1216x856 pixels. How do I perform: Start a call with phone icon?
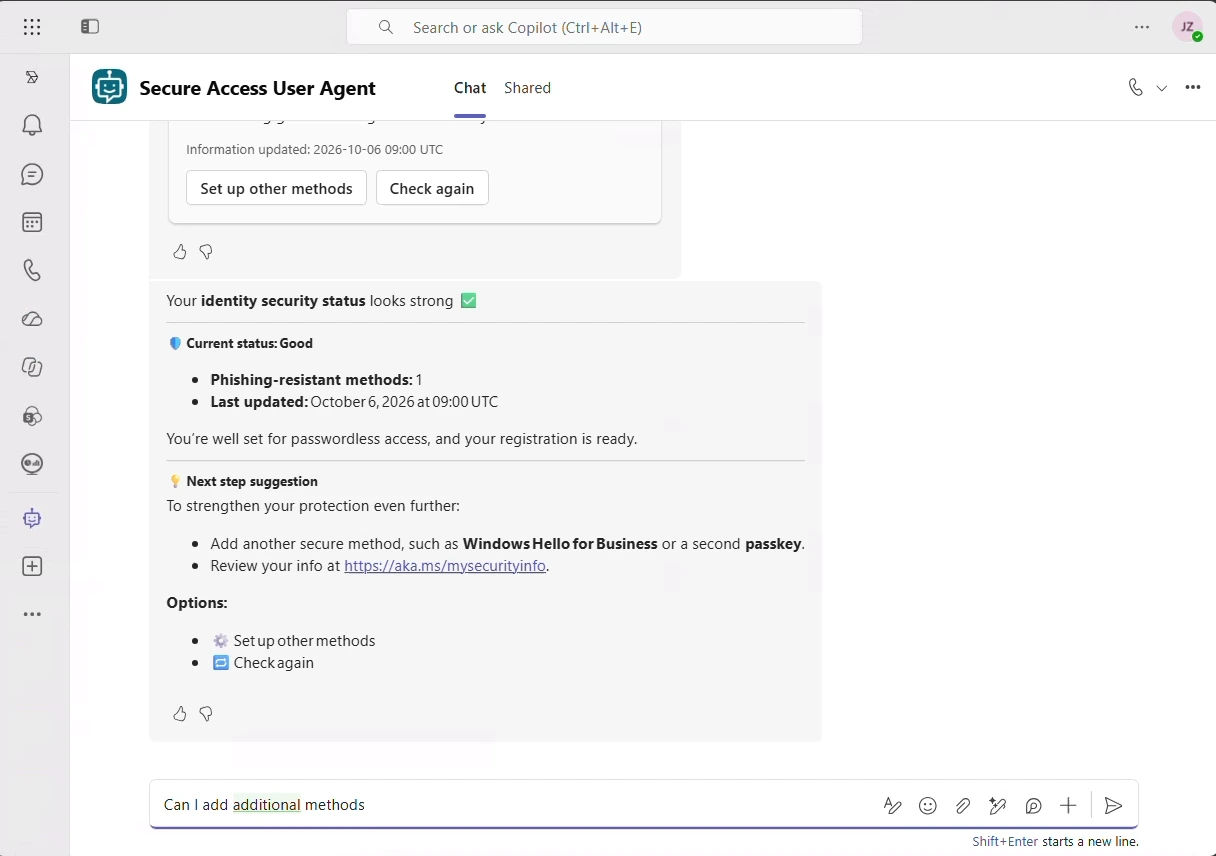pos(1135,87)
